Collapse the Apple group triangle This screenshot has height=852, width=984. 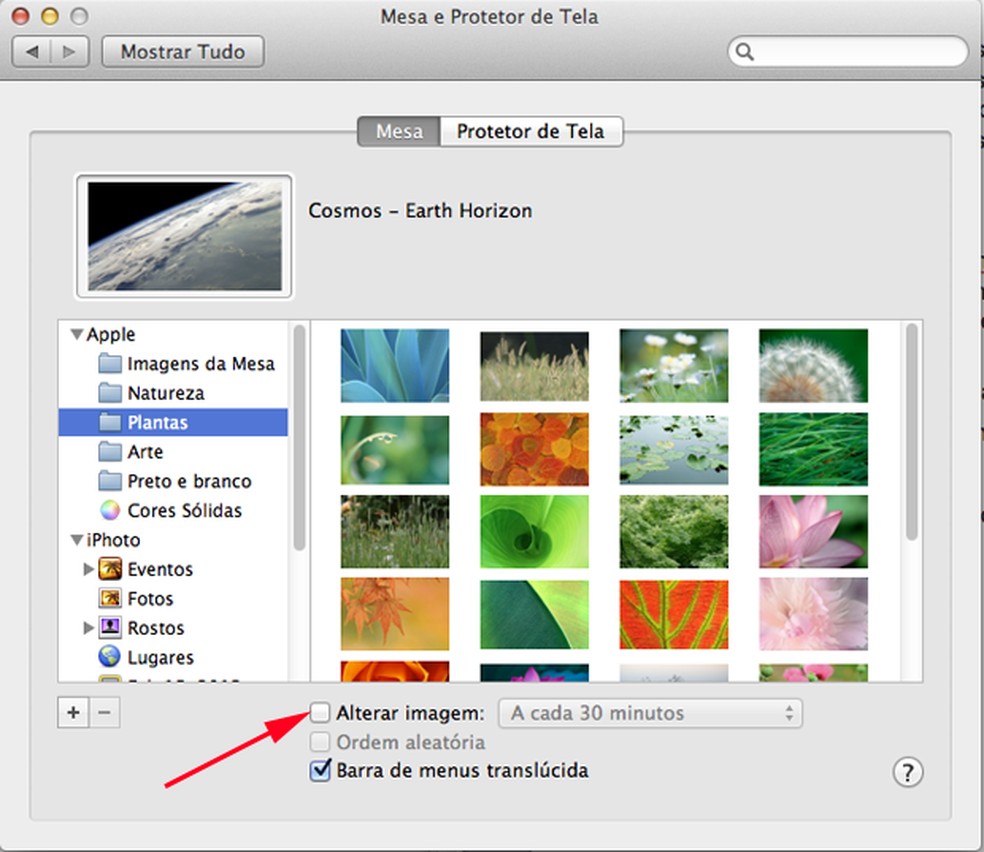click(77, 334)
